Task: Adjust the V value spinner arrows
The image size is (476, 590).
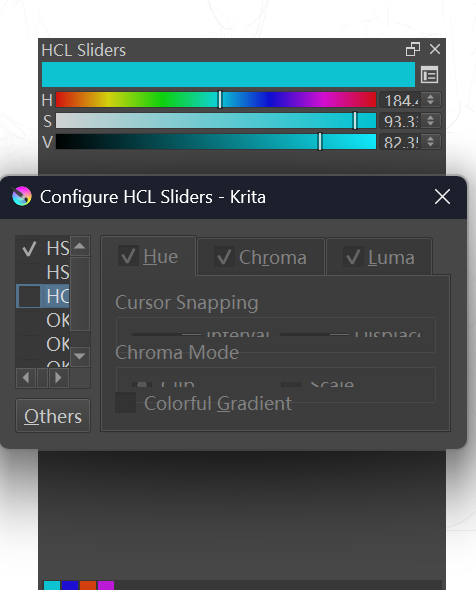Action: click(x=430, y=142)
